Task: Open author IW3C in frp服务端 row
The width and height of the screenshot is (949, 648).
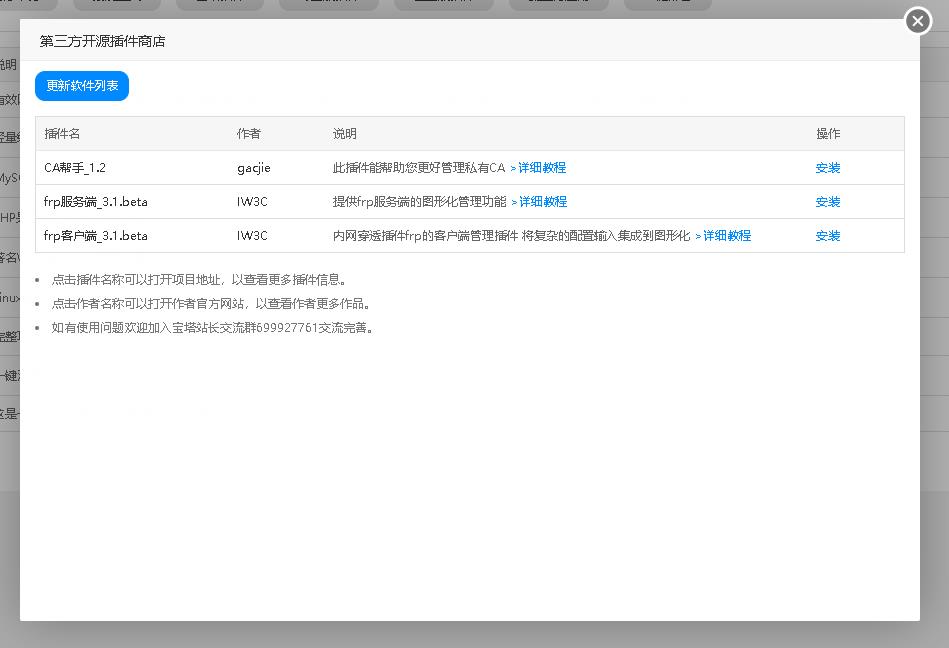Action: click(x=252, y=202)
